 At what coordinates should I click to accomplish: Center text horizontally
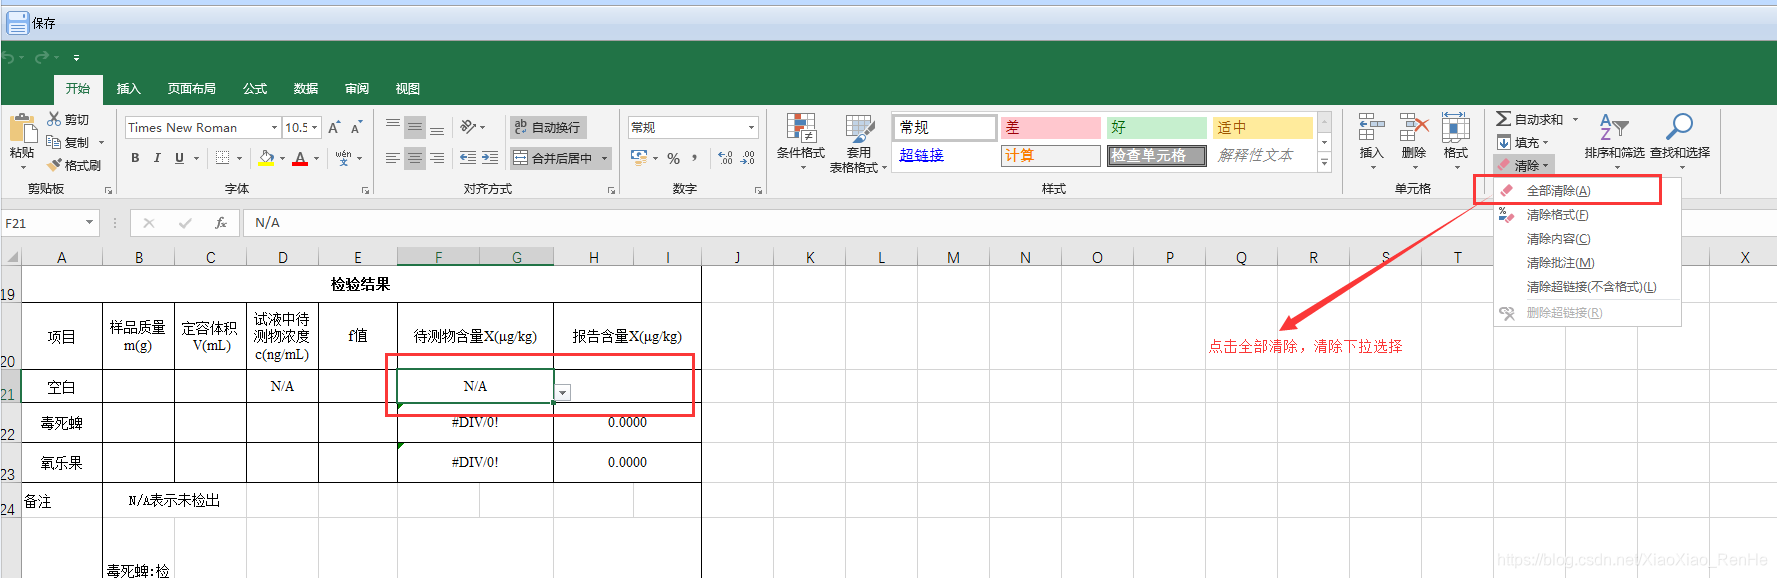click(415, 158)
